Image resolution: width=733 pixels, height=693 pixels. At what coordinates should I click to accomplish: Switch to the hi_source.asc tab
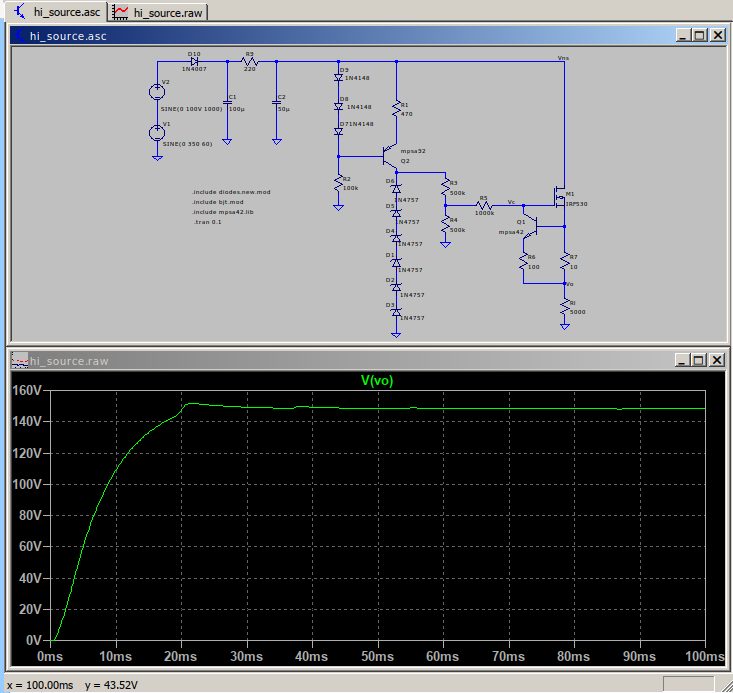coord(57,12)
